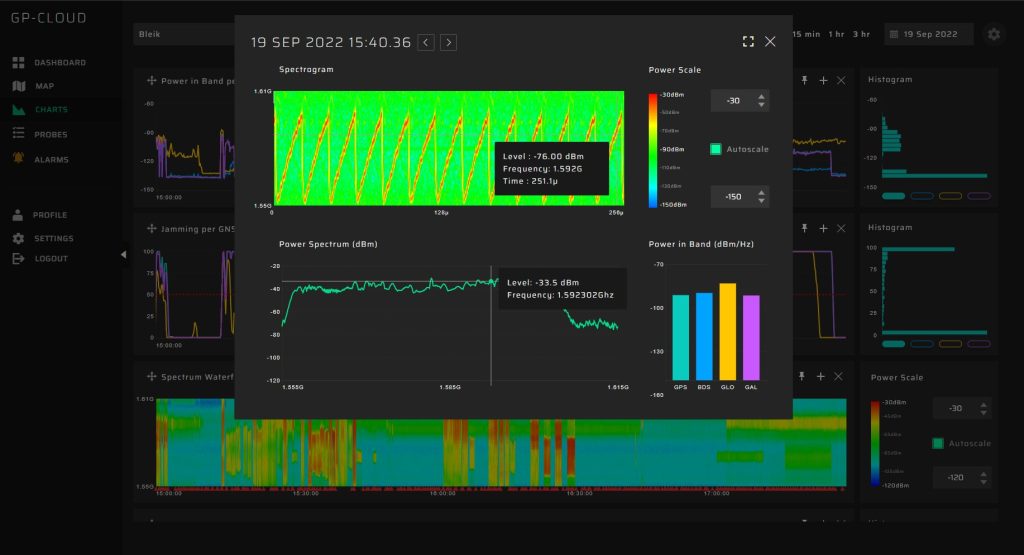Open the gear settings in the top bar
The image size is (1024, 555).
993,34
